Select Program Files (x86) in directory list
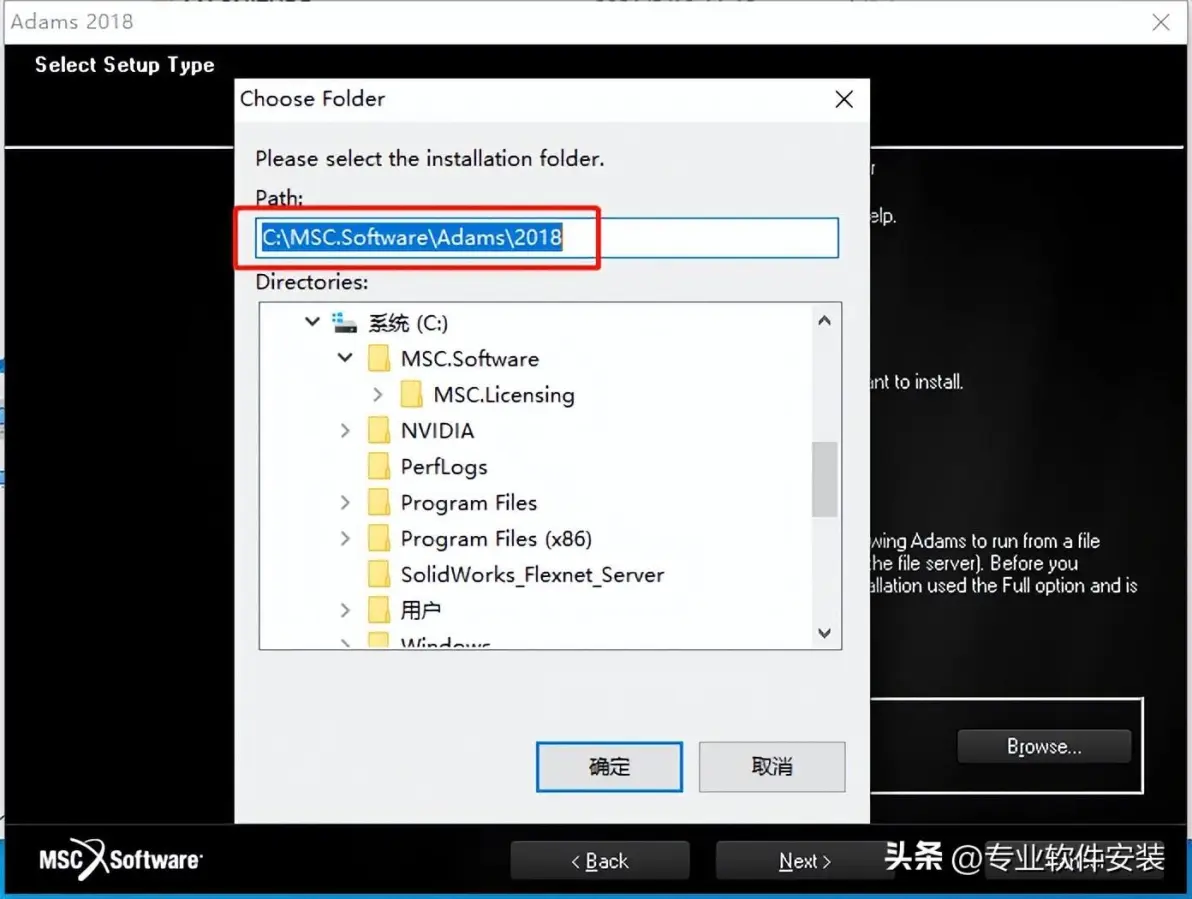The width and height of the screenshot is (1192, 899). 496,539
